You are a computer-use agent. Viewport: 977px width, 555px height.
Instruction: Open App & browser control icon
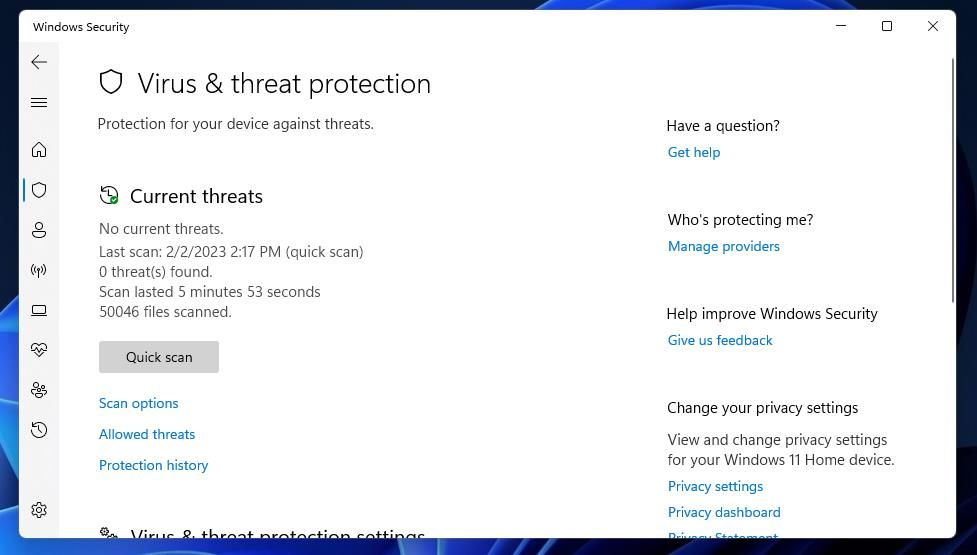tap(39, 310)
